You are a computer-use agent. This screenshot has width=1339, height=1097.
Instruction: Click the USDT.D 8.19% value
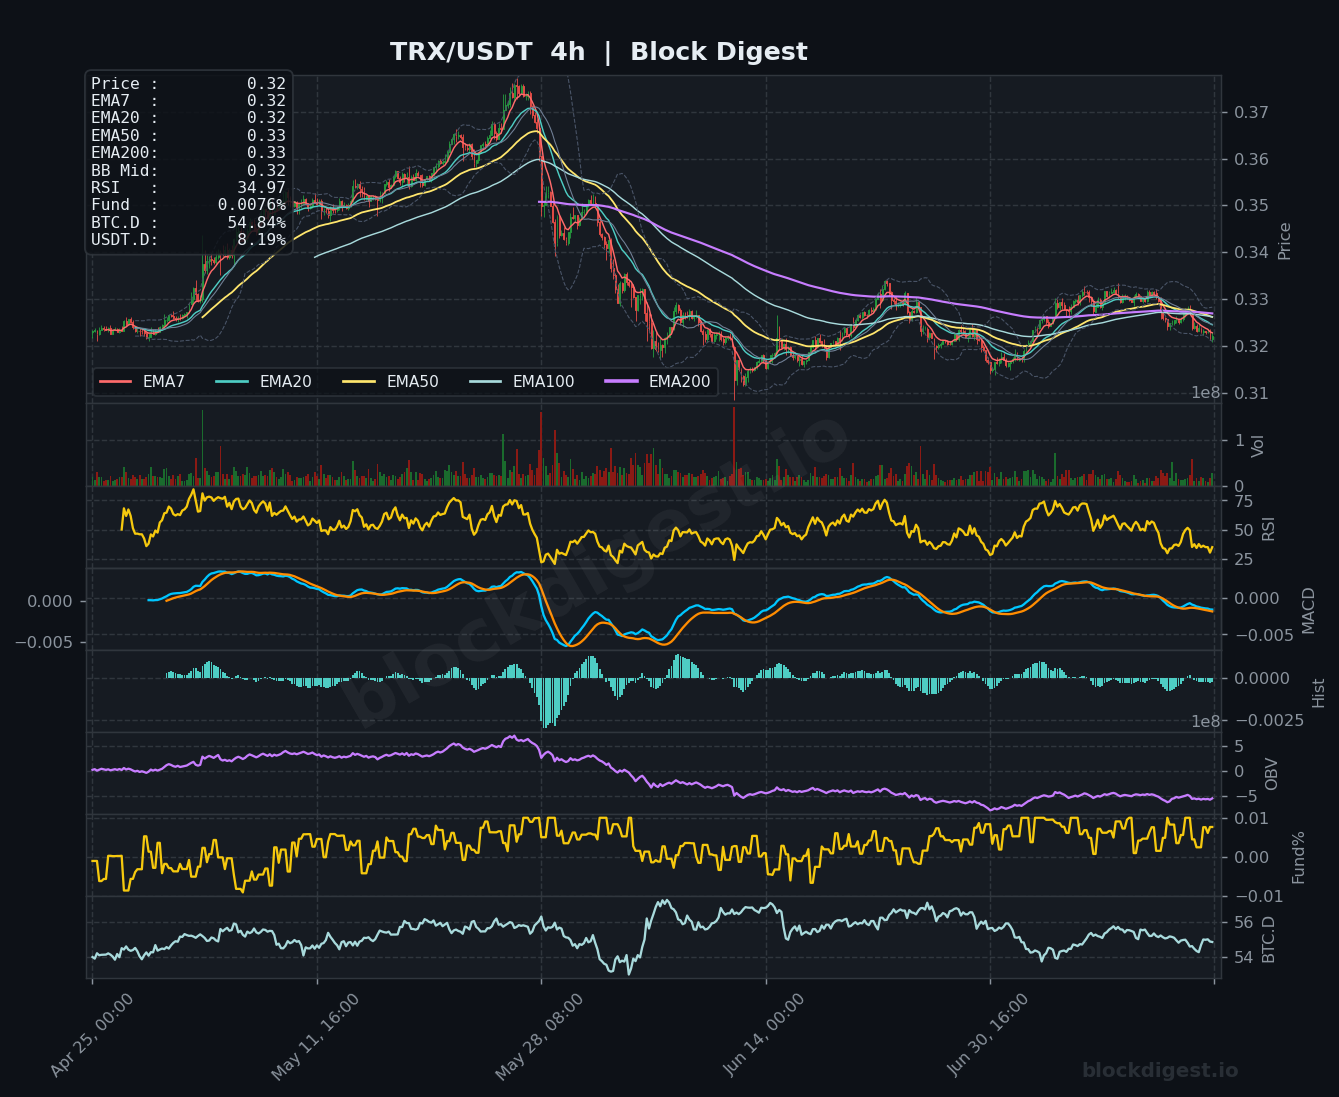tap(261, 240)
